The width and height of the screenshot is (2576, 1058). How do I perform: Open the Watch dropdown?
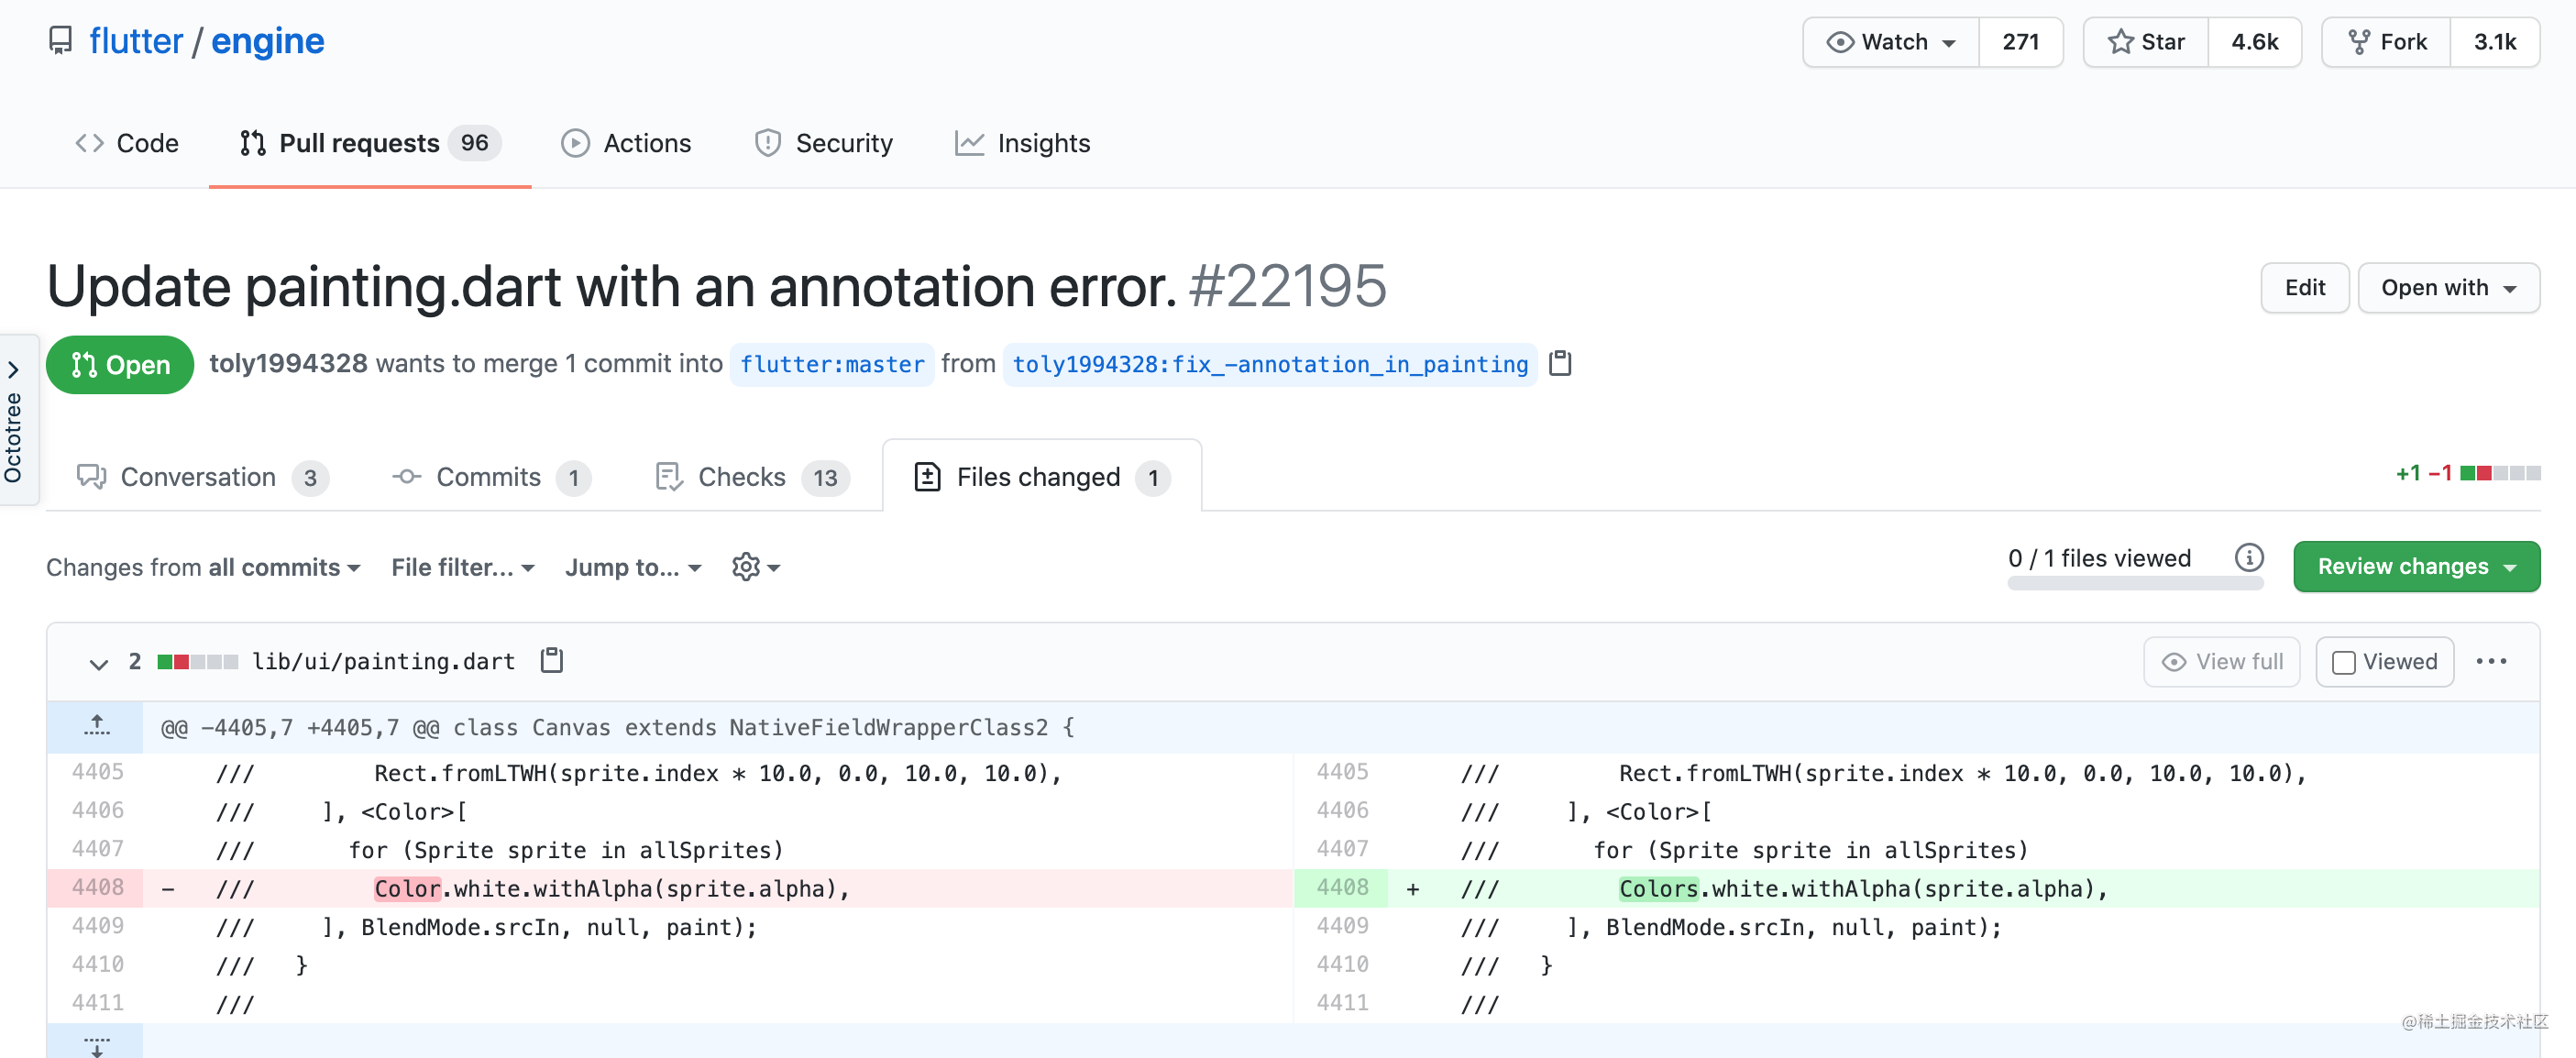1890,42
